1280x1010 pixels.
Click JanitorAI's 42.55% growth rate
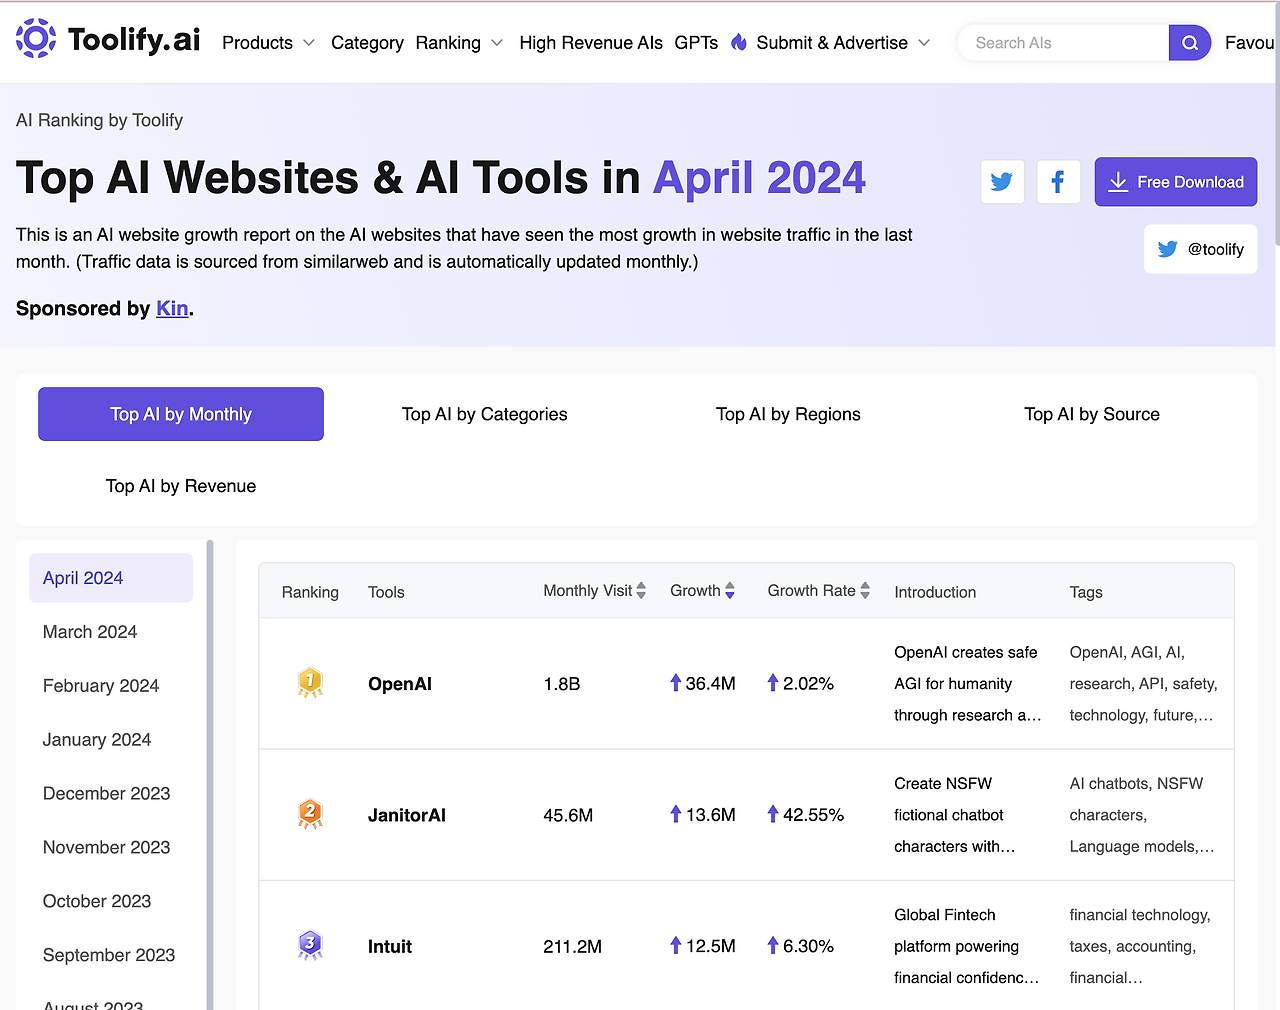click(806, 815)
